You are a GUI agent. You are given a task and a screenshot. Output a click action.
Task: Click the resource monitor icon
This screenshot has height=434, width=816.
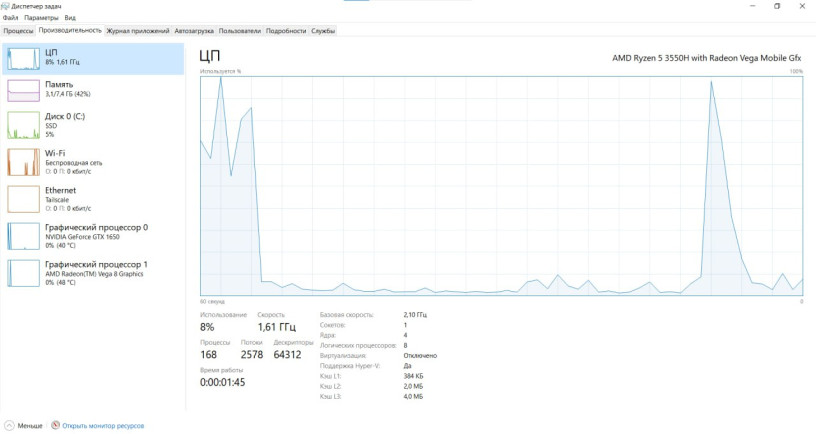pyautogui.click(x=56, y=426)
